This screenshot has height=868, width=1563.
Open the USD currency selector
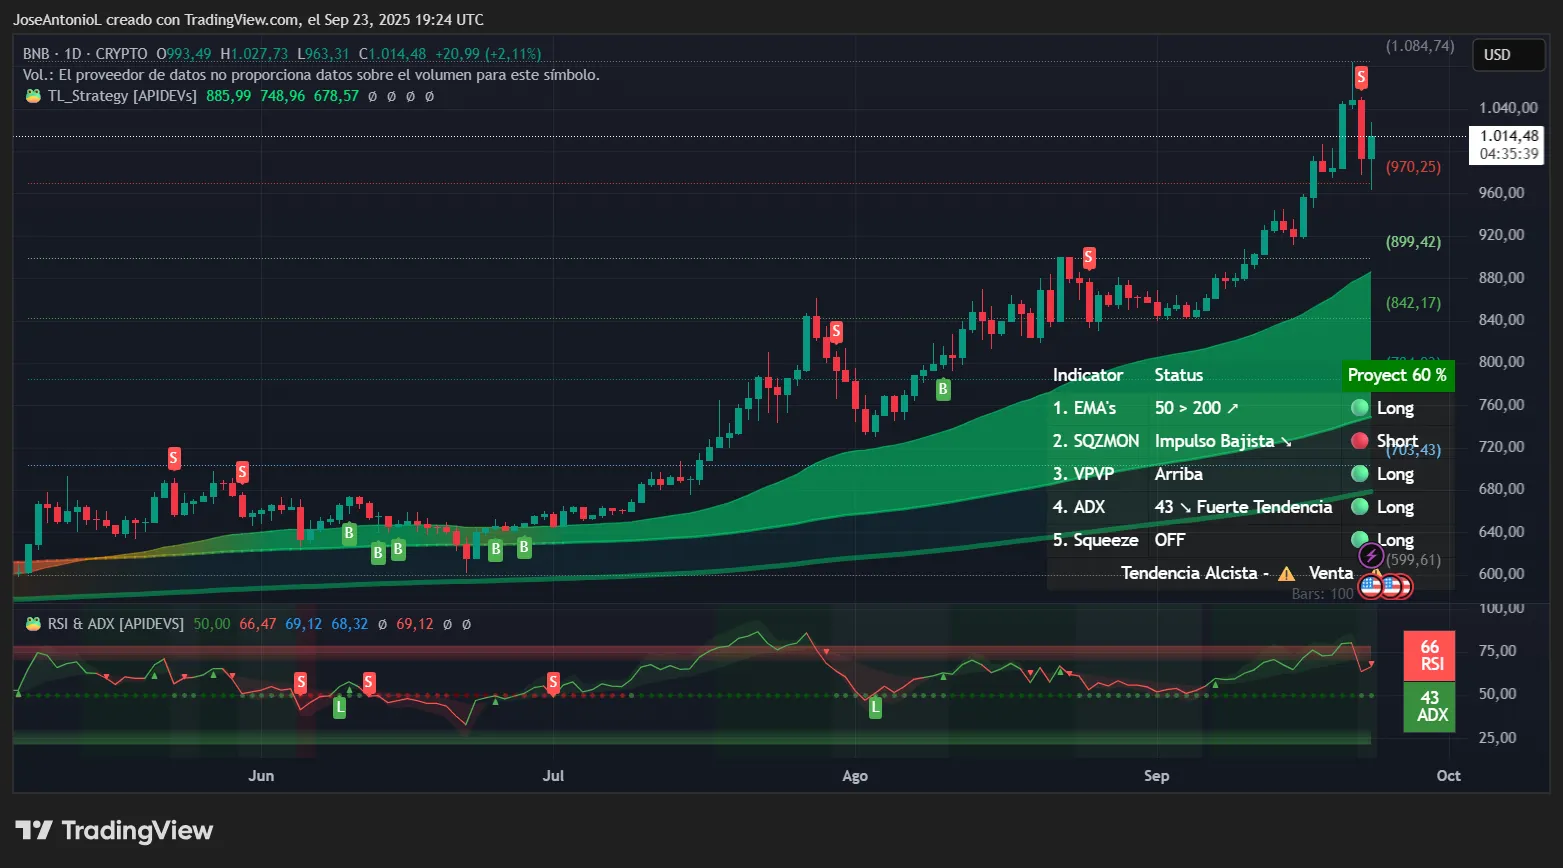pos(1508,55)
